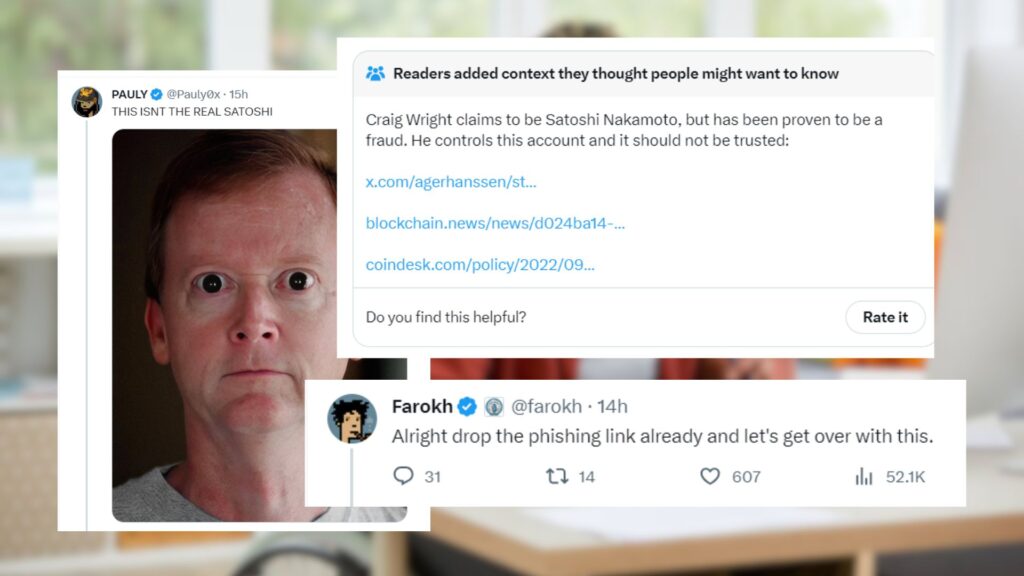Viewport: 1024px width, 576px height.
Task: Open the x.com/agerhanssen link
Action: pyautogui.click(x=451, y=182)
